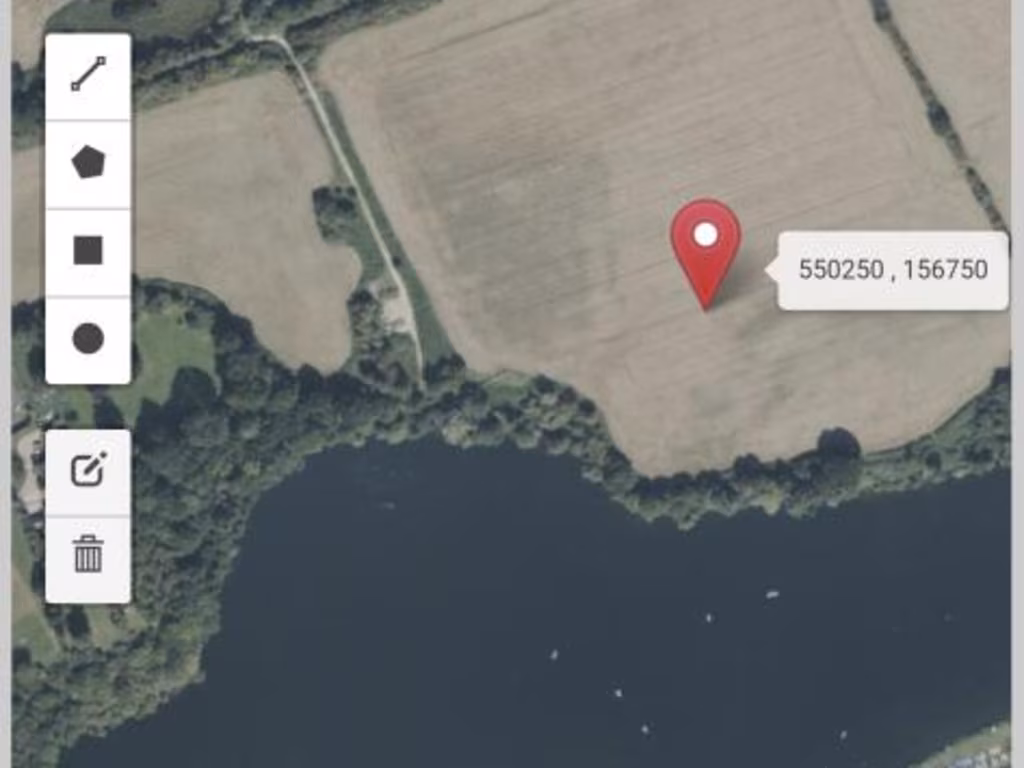Select the draw circle tool
The width and height of the screenshot is (1024, 768).
(x=88, y=340)
